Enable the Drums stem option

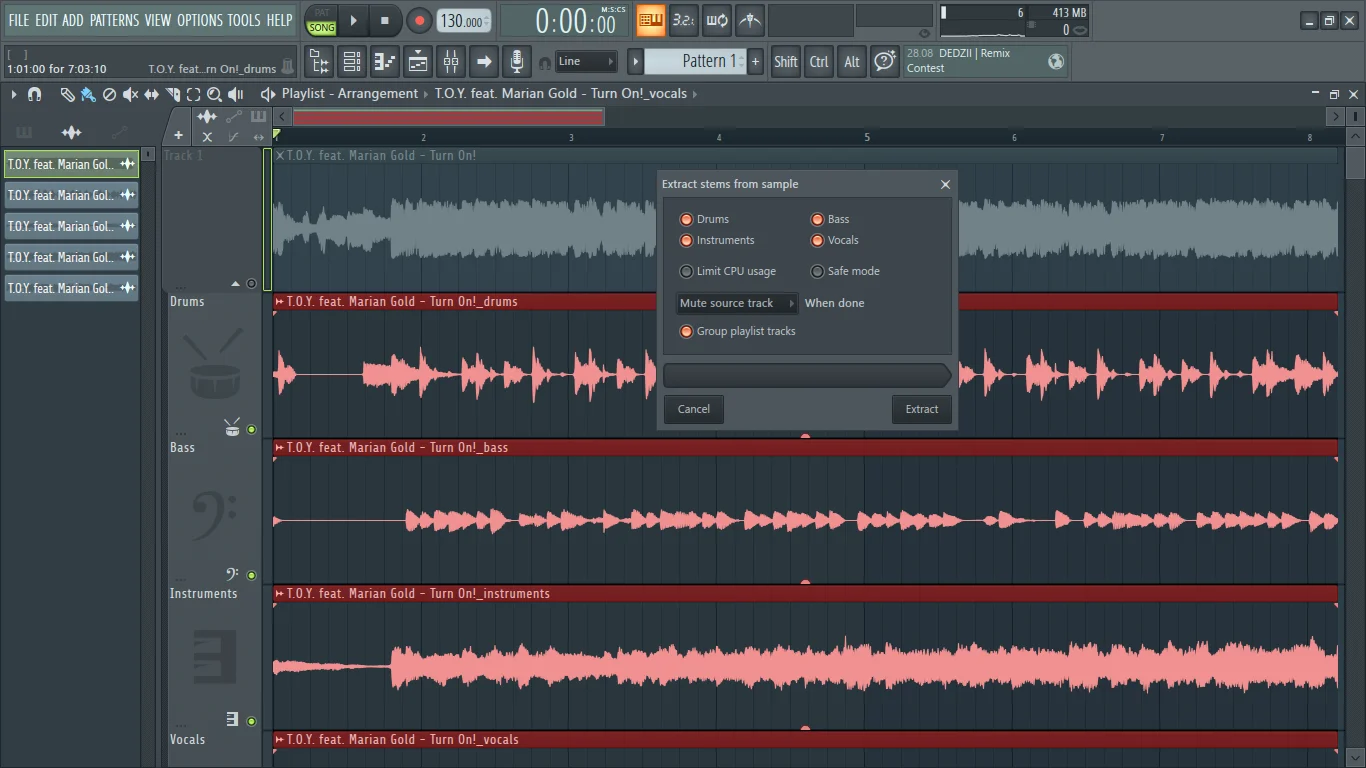point(686,219)
